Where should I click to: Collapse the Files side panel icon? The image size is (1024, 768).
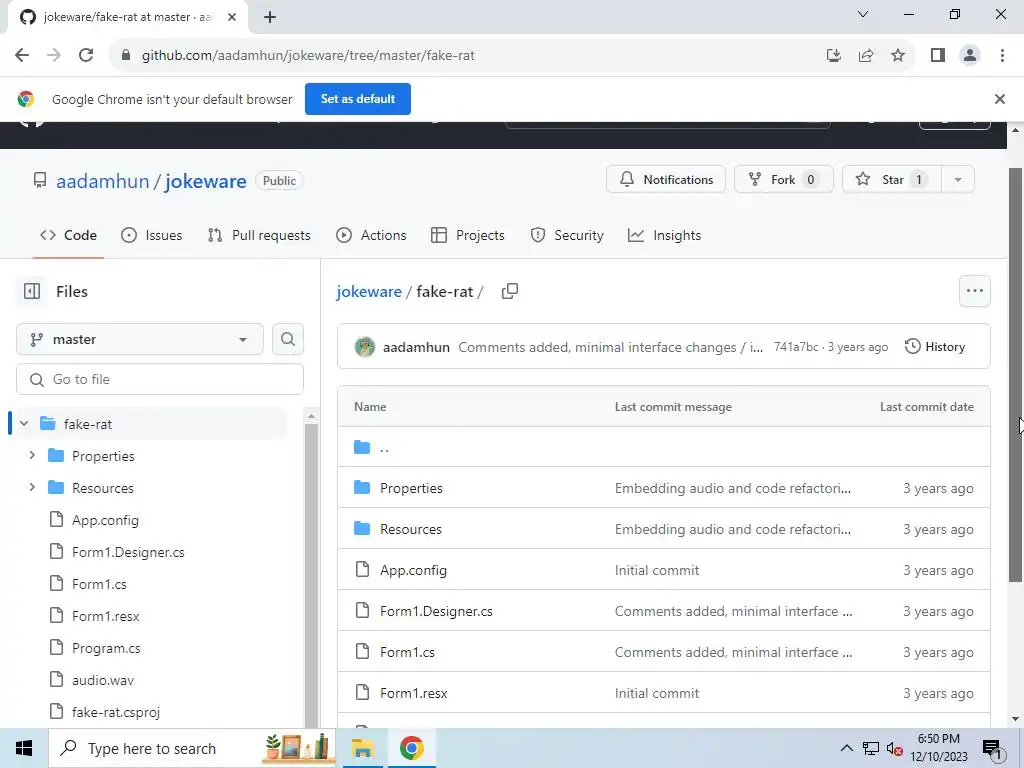pyautogui.click(x=32, y=291)
